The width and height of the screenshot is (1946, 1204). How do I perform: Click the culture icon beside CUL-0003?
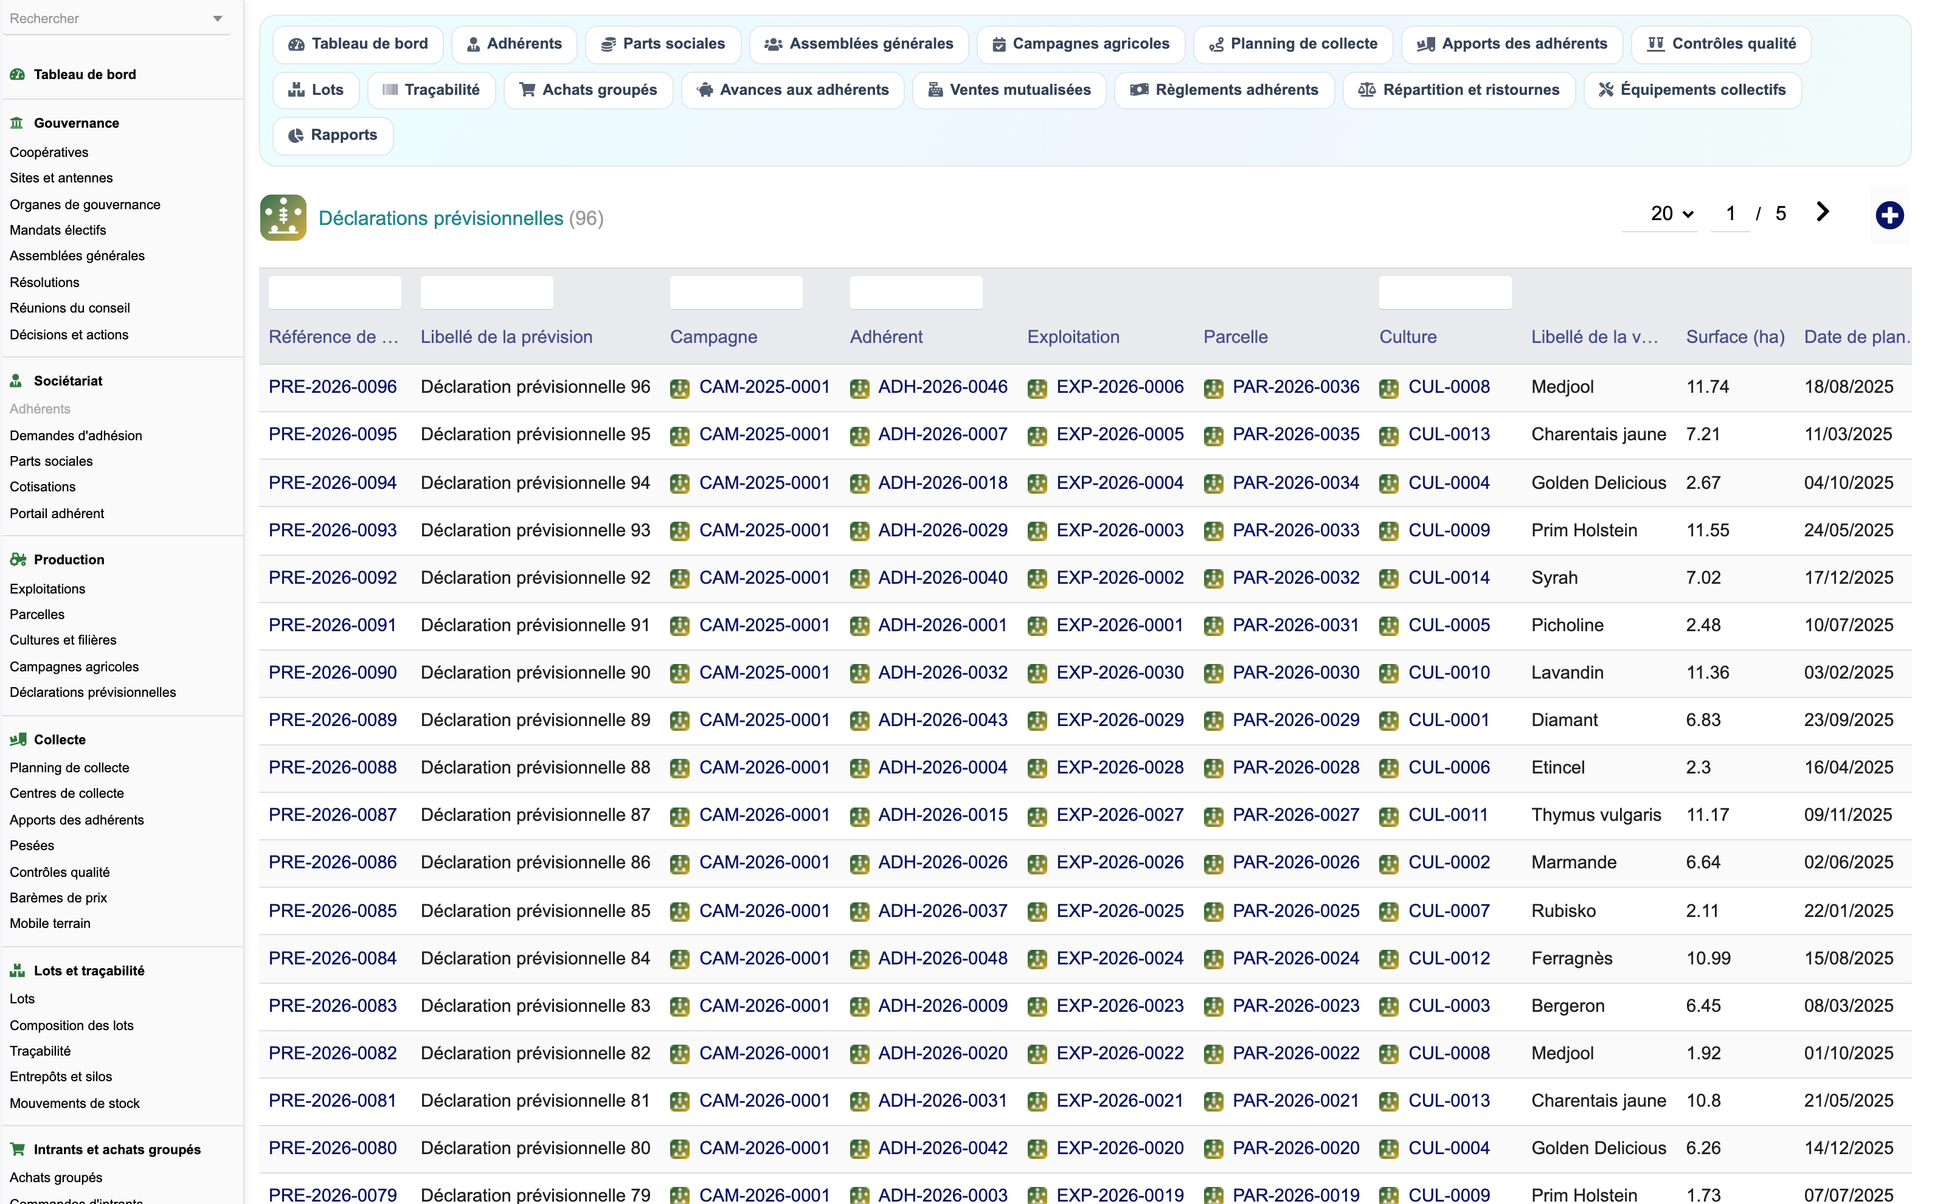point(1389,1007)
